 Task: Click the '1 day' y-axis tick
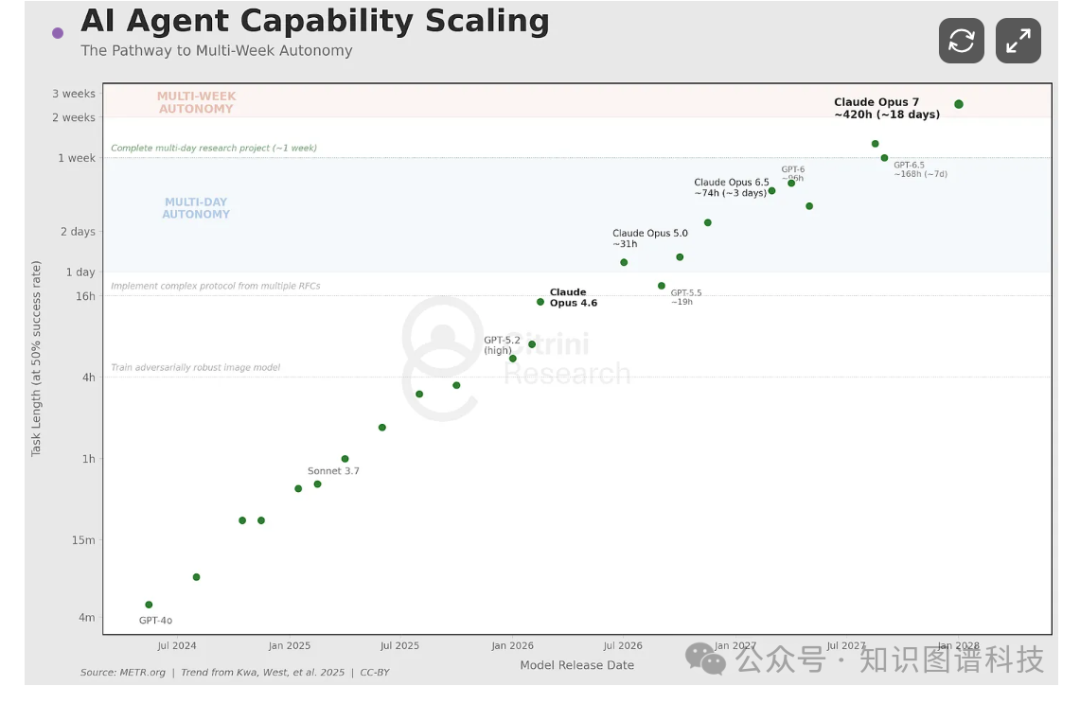(x=81, y=272)
